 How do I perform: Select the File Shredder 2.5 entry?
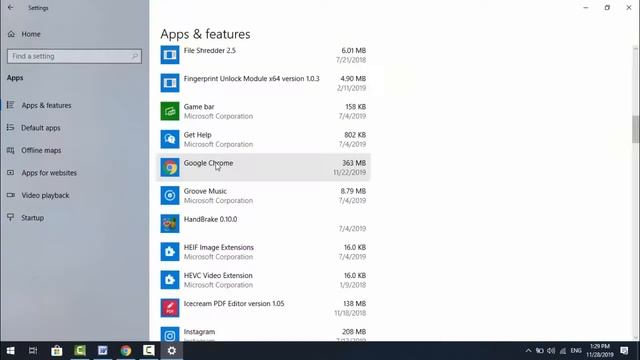point(210,51)
